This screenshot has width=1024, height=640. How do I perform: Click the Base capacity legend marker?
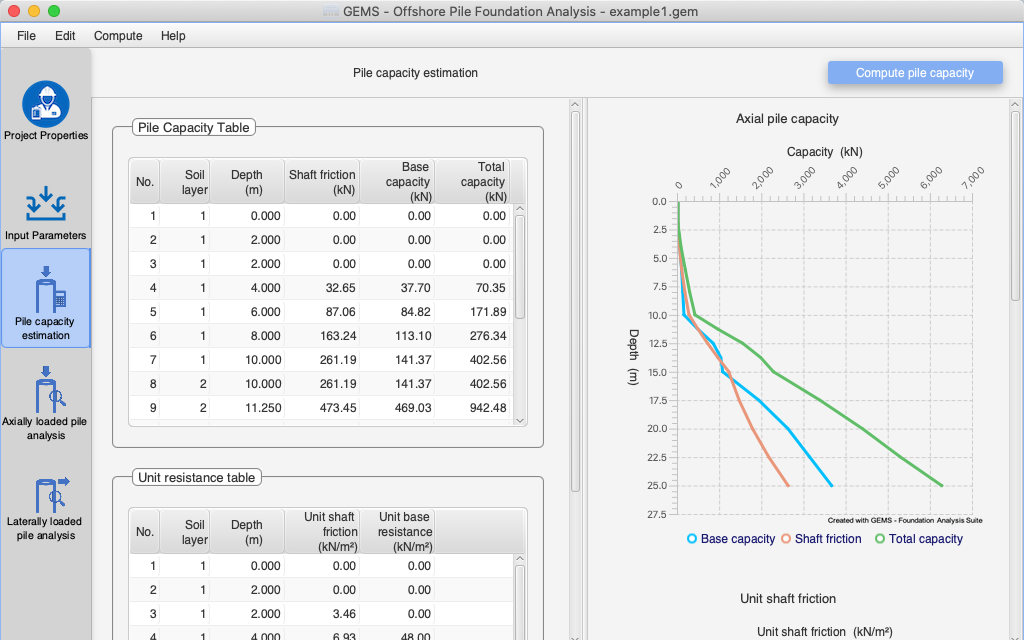(x=692, y=539)
